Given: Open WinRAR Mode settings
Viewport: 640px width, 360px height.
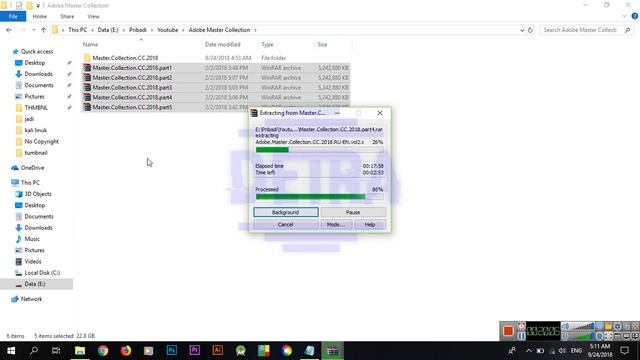Looking at the screenshot, I should 336,224.
